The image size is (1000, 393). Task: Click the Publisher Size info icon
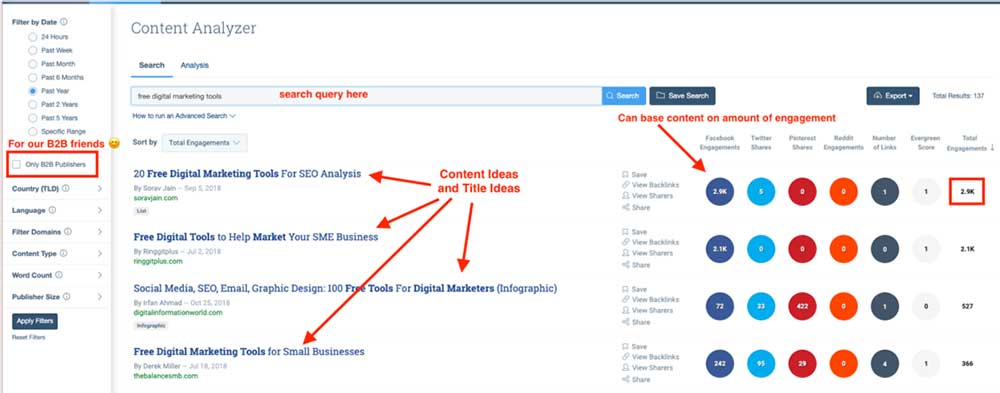click(x=66, y=297)
